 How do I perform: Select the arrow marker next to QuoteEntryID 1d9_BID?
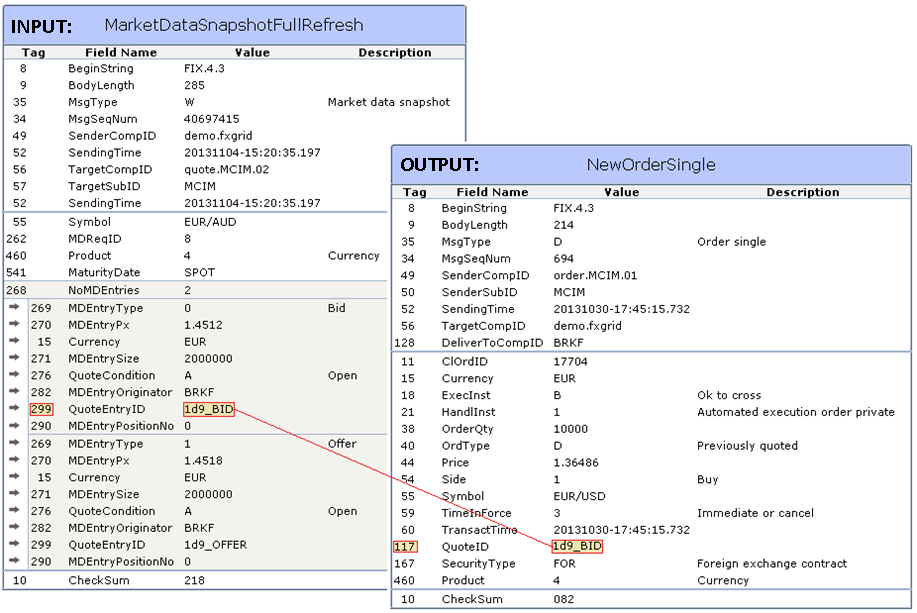pyautogui.click(x=12, y=409)
